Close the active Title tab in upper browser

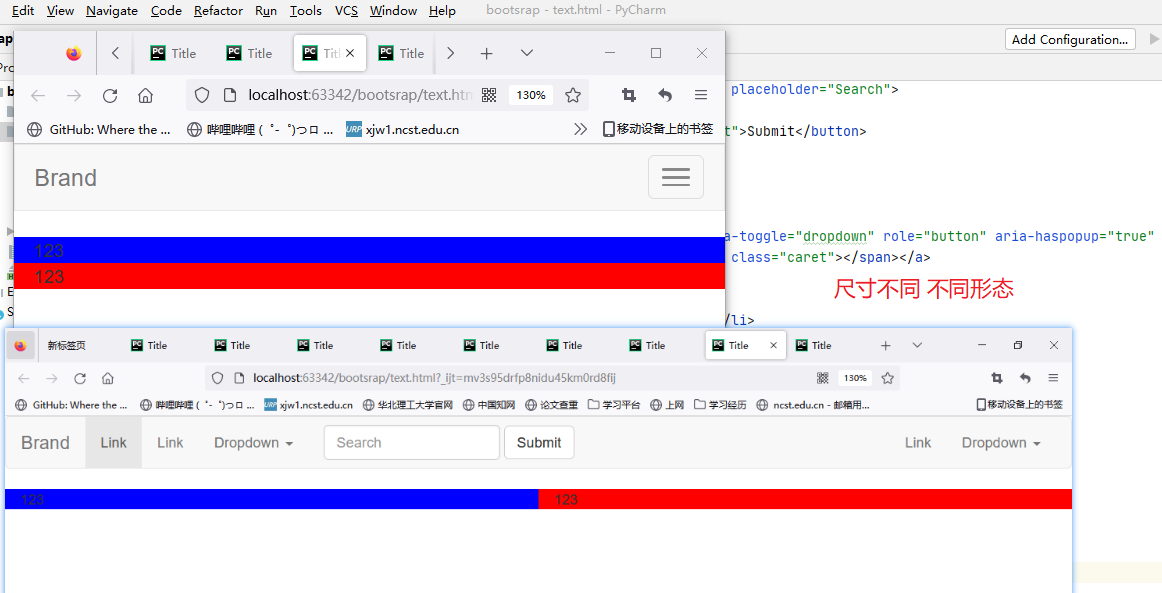point(350,53)
